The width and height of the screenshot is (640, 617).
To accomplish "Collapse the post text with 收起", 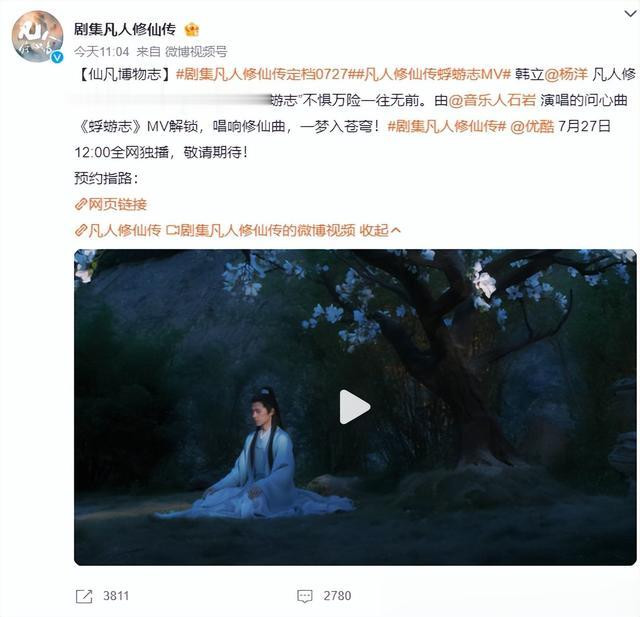I will (x=380, y=231).
